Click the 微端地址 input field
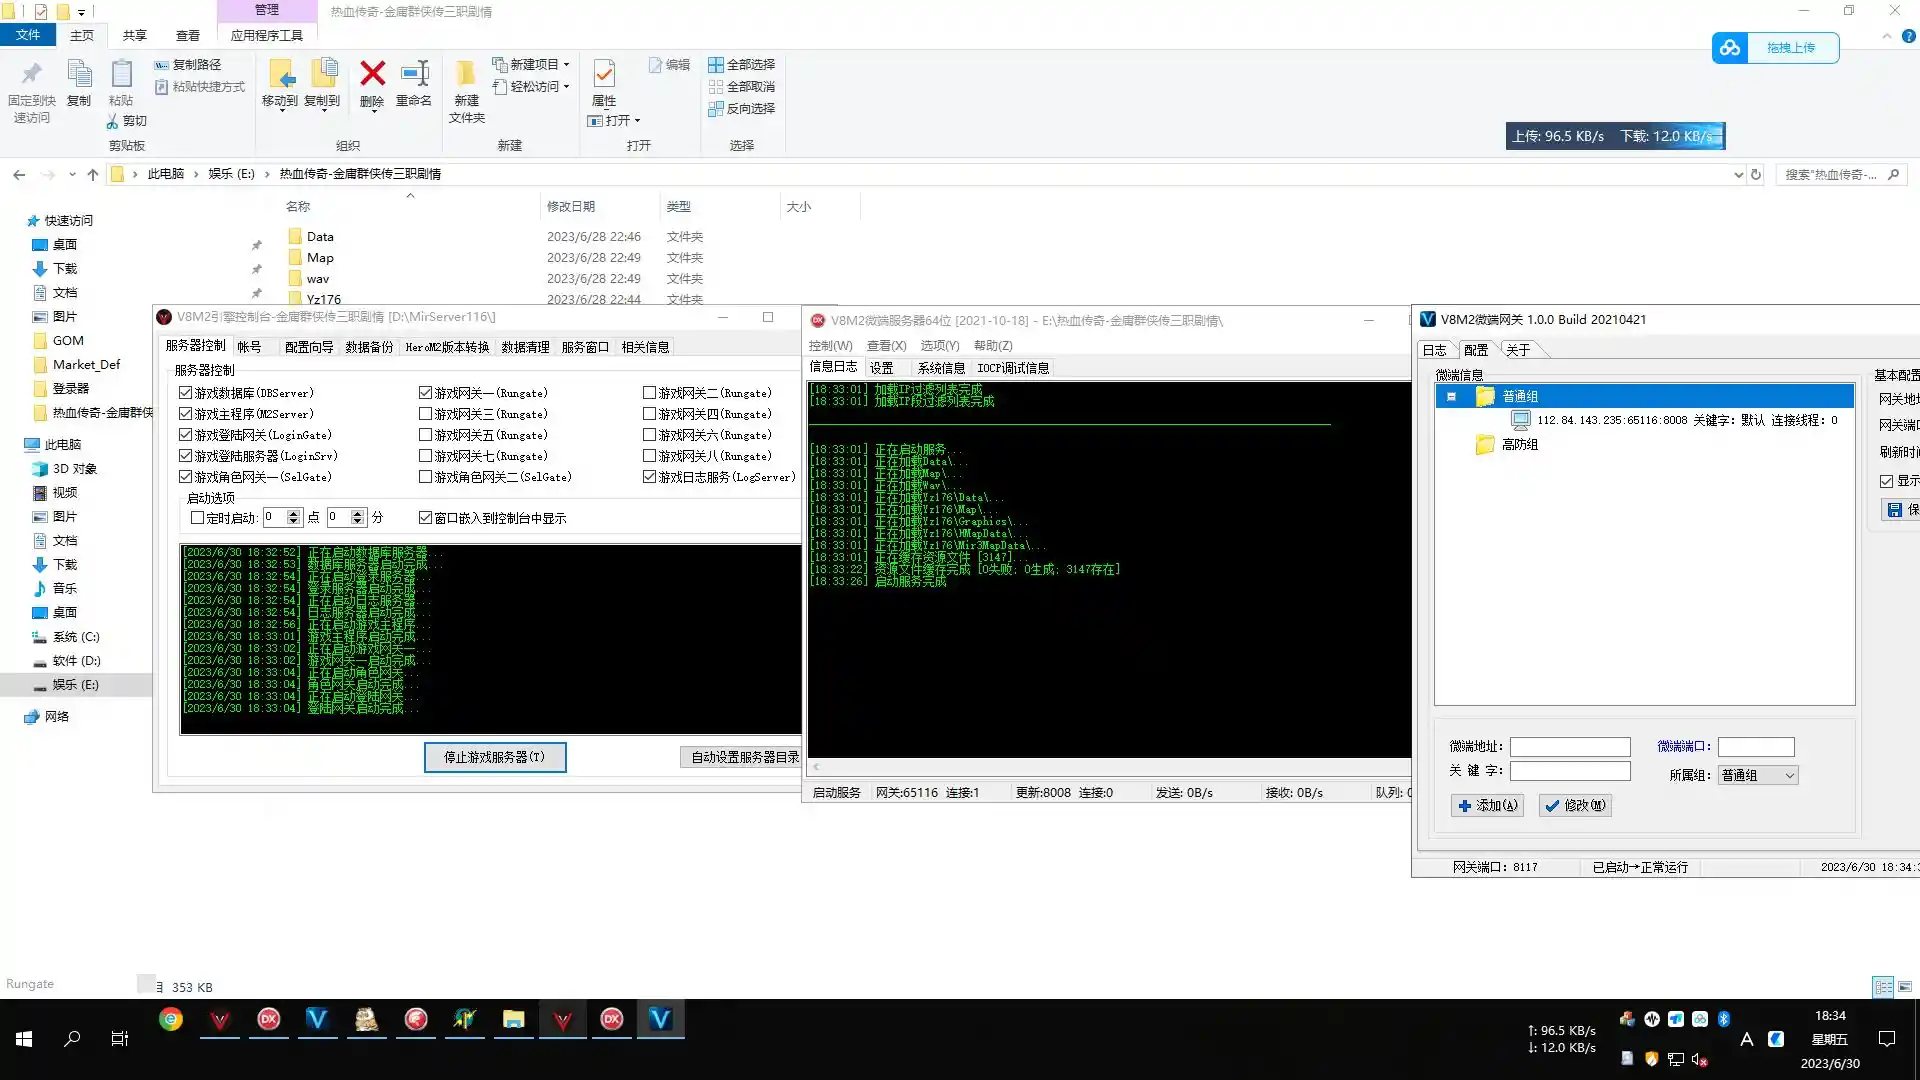1920x1080 pixels. 1570,747
